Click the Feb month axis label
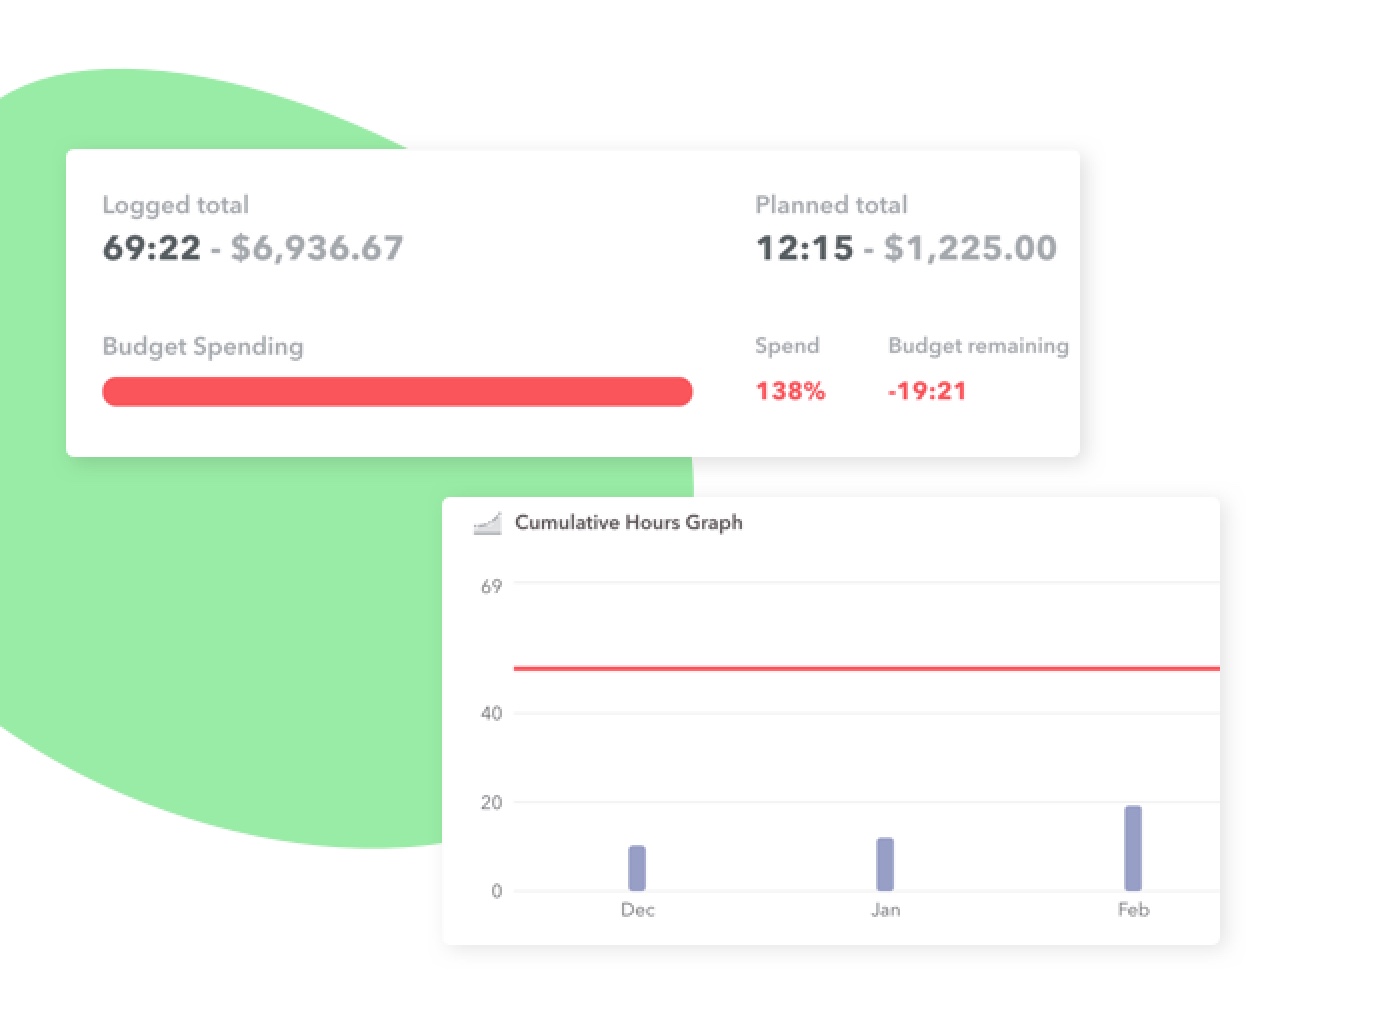 (x=1133, y=910)
